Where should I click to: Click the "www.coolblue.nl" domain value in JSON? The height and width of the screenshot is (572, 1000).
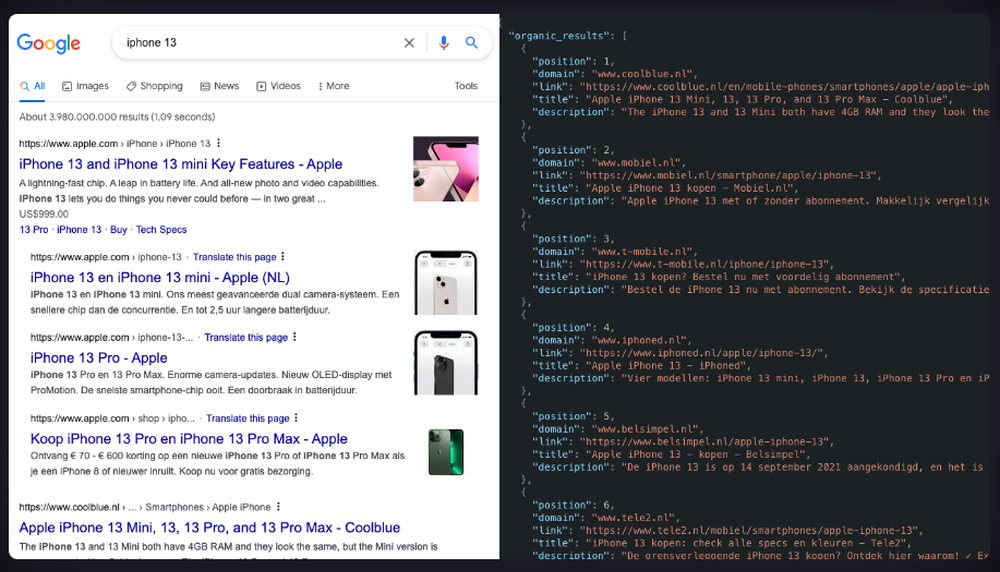643,74
